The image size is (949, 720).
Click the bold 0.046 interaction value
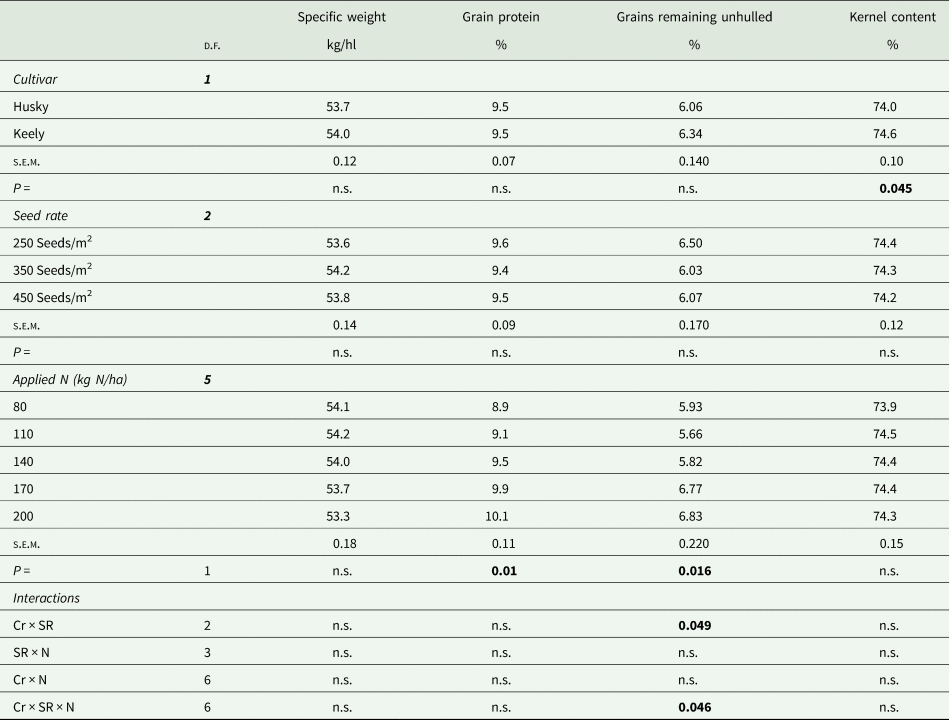point(694,707)
